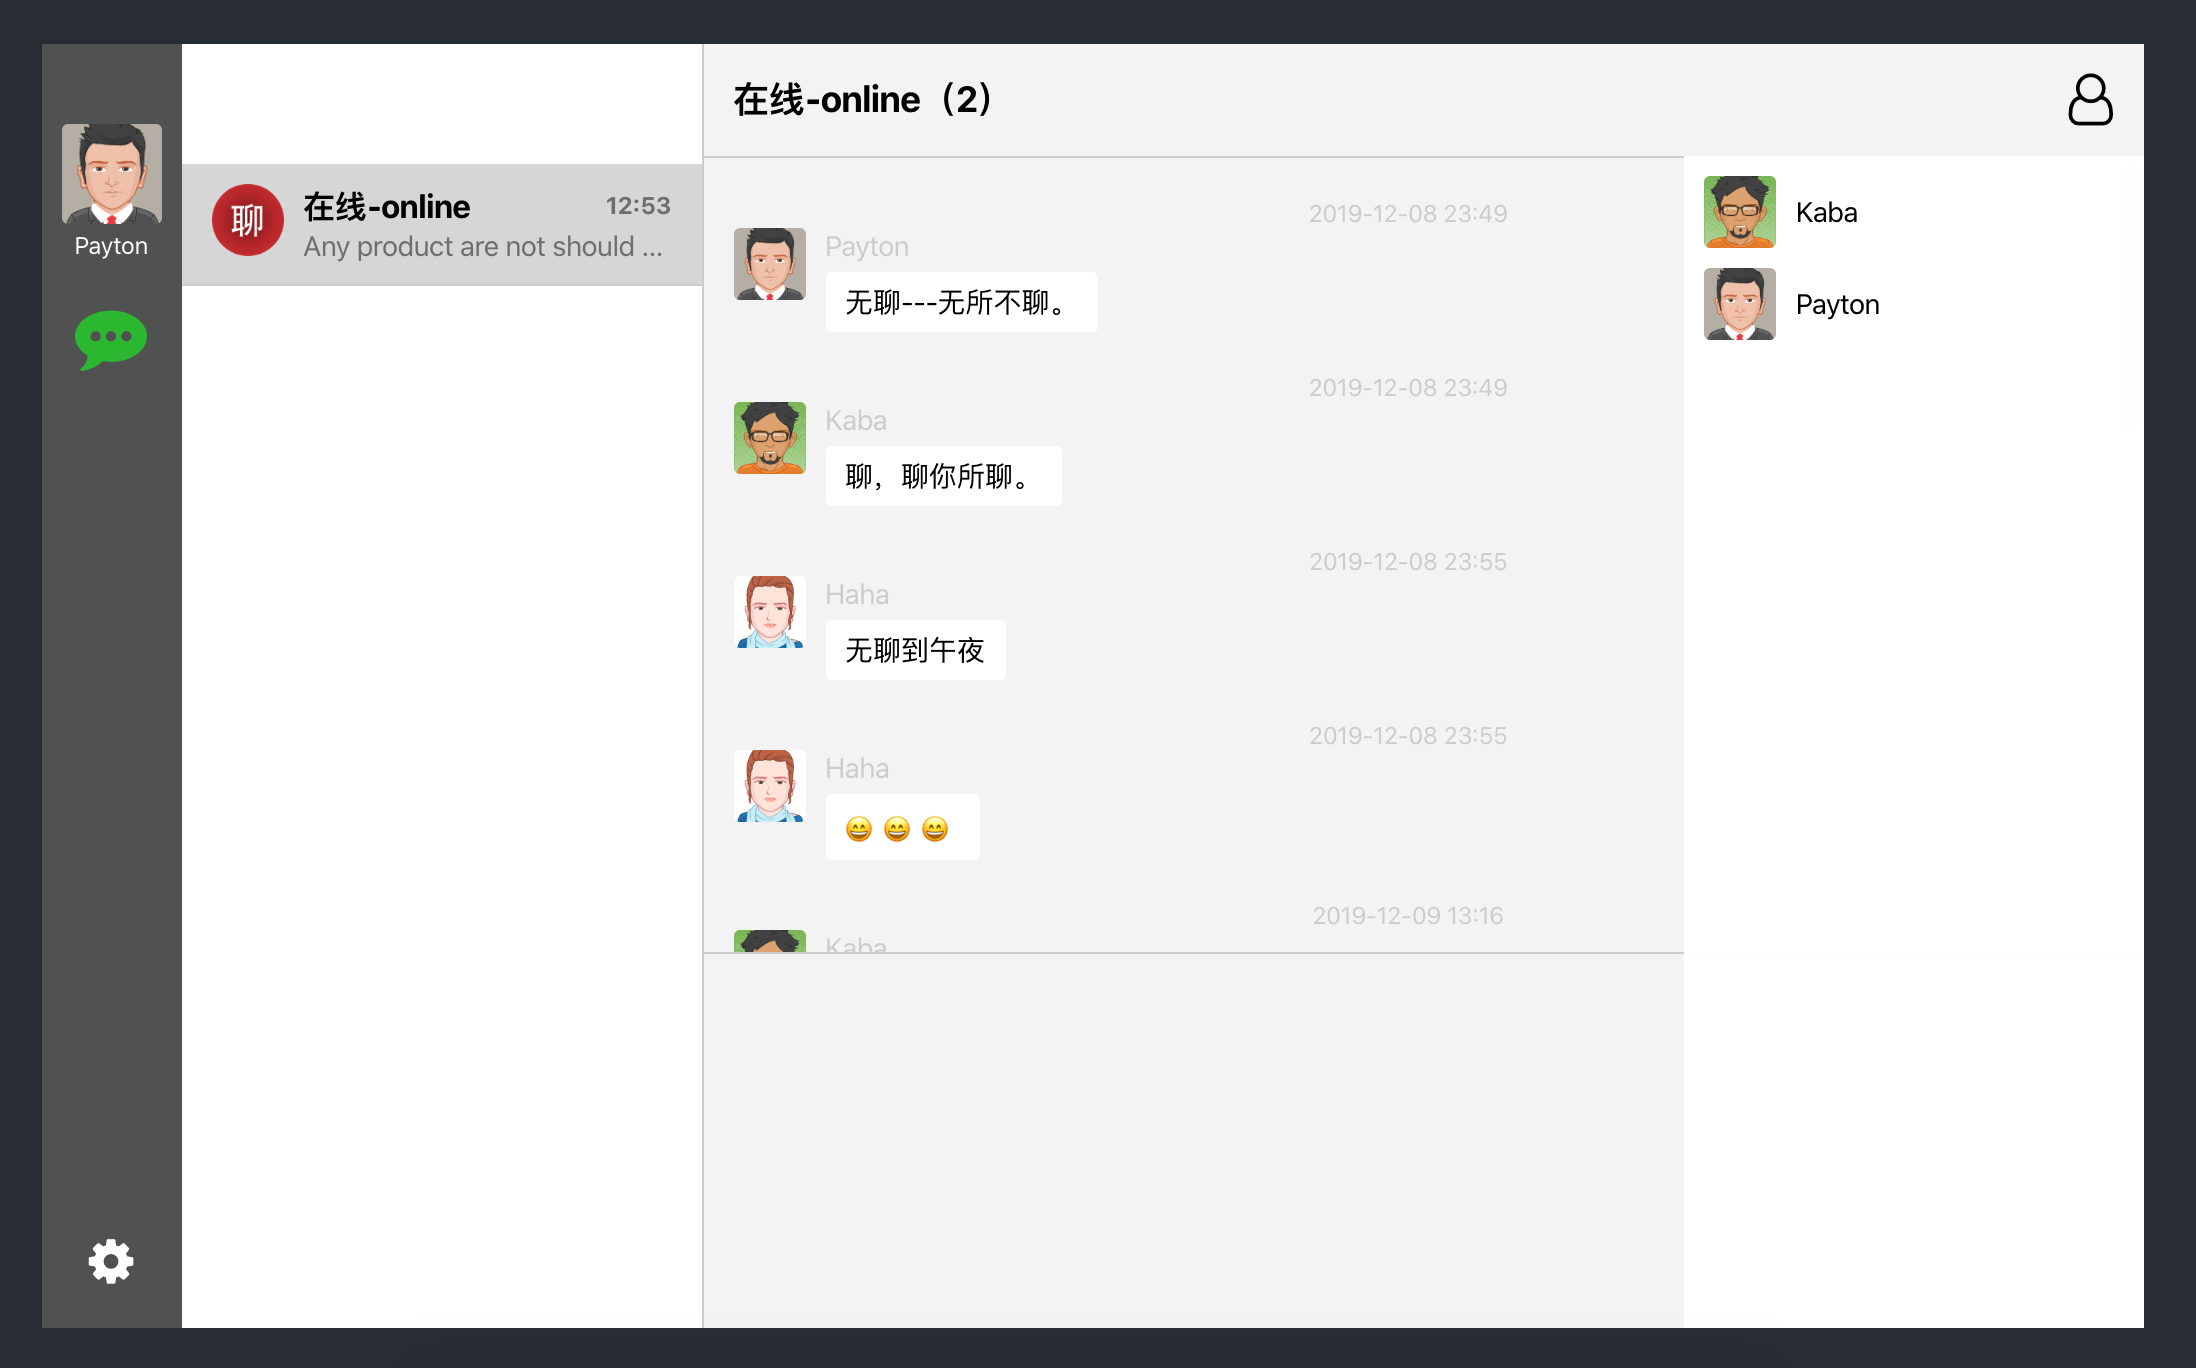Click Haha's avatar beside the emoji message

pos(769,786)
